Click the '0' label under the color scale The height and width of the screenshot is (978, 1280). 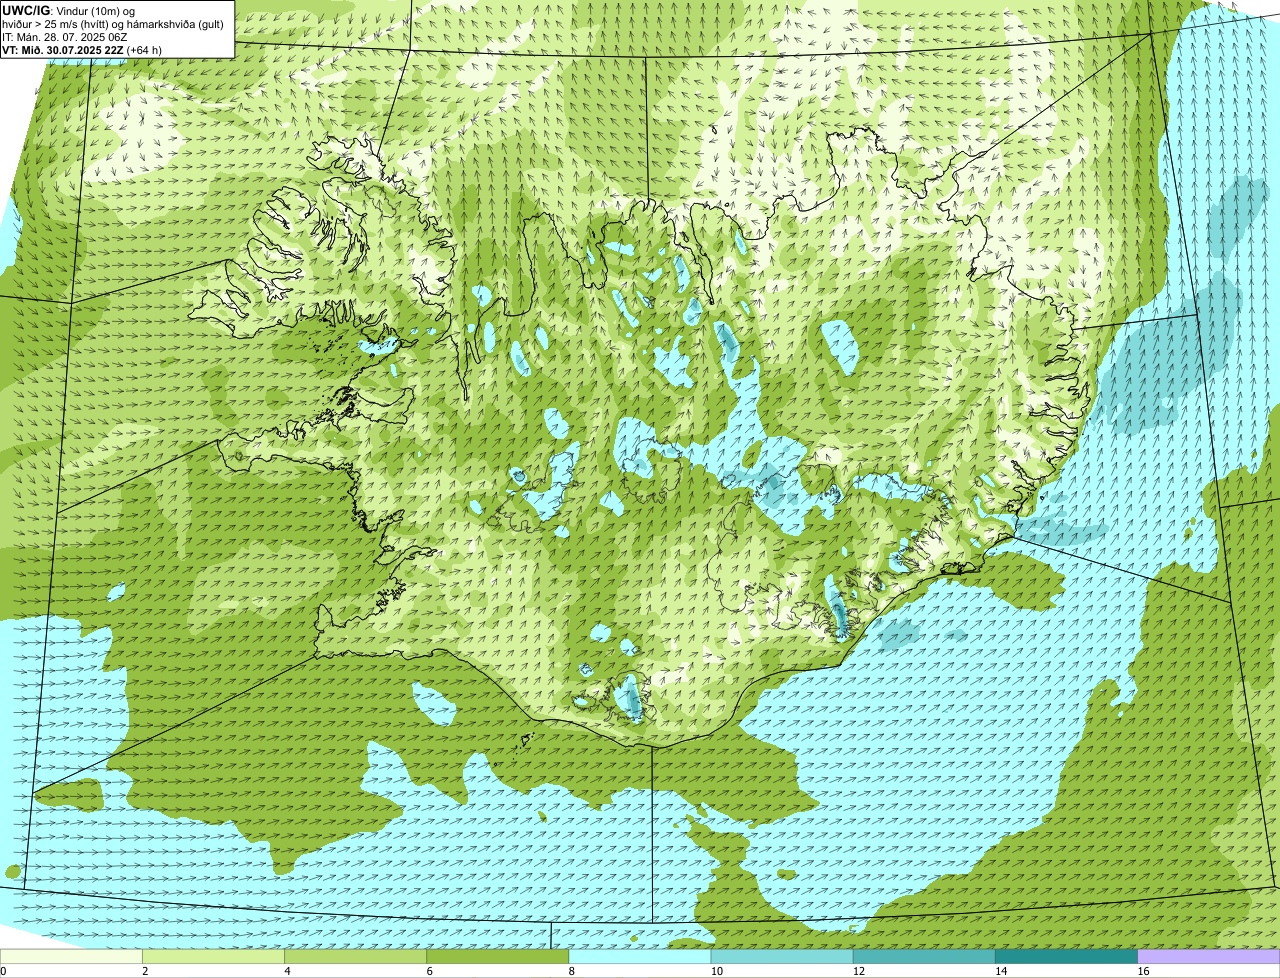tap(3, 971)
